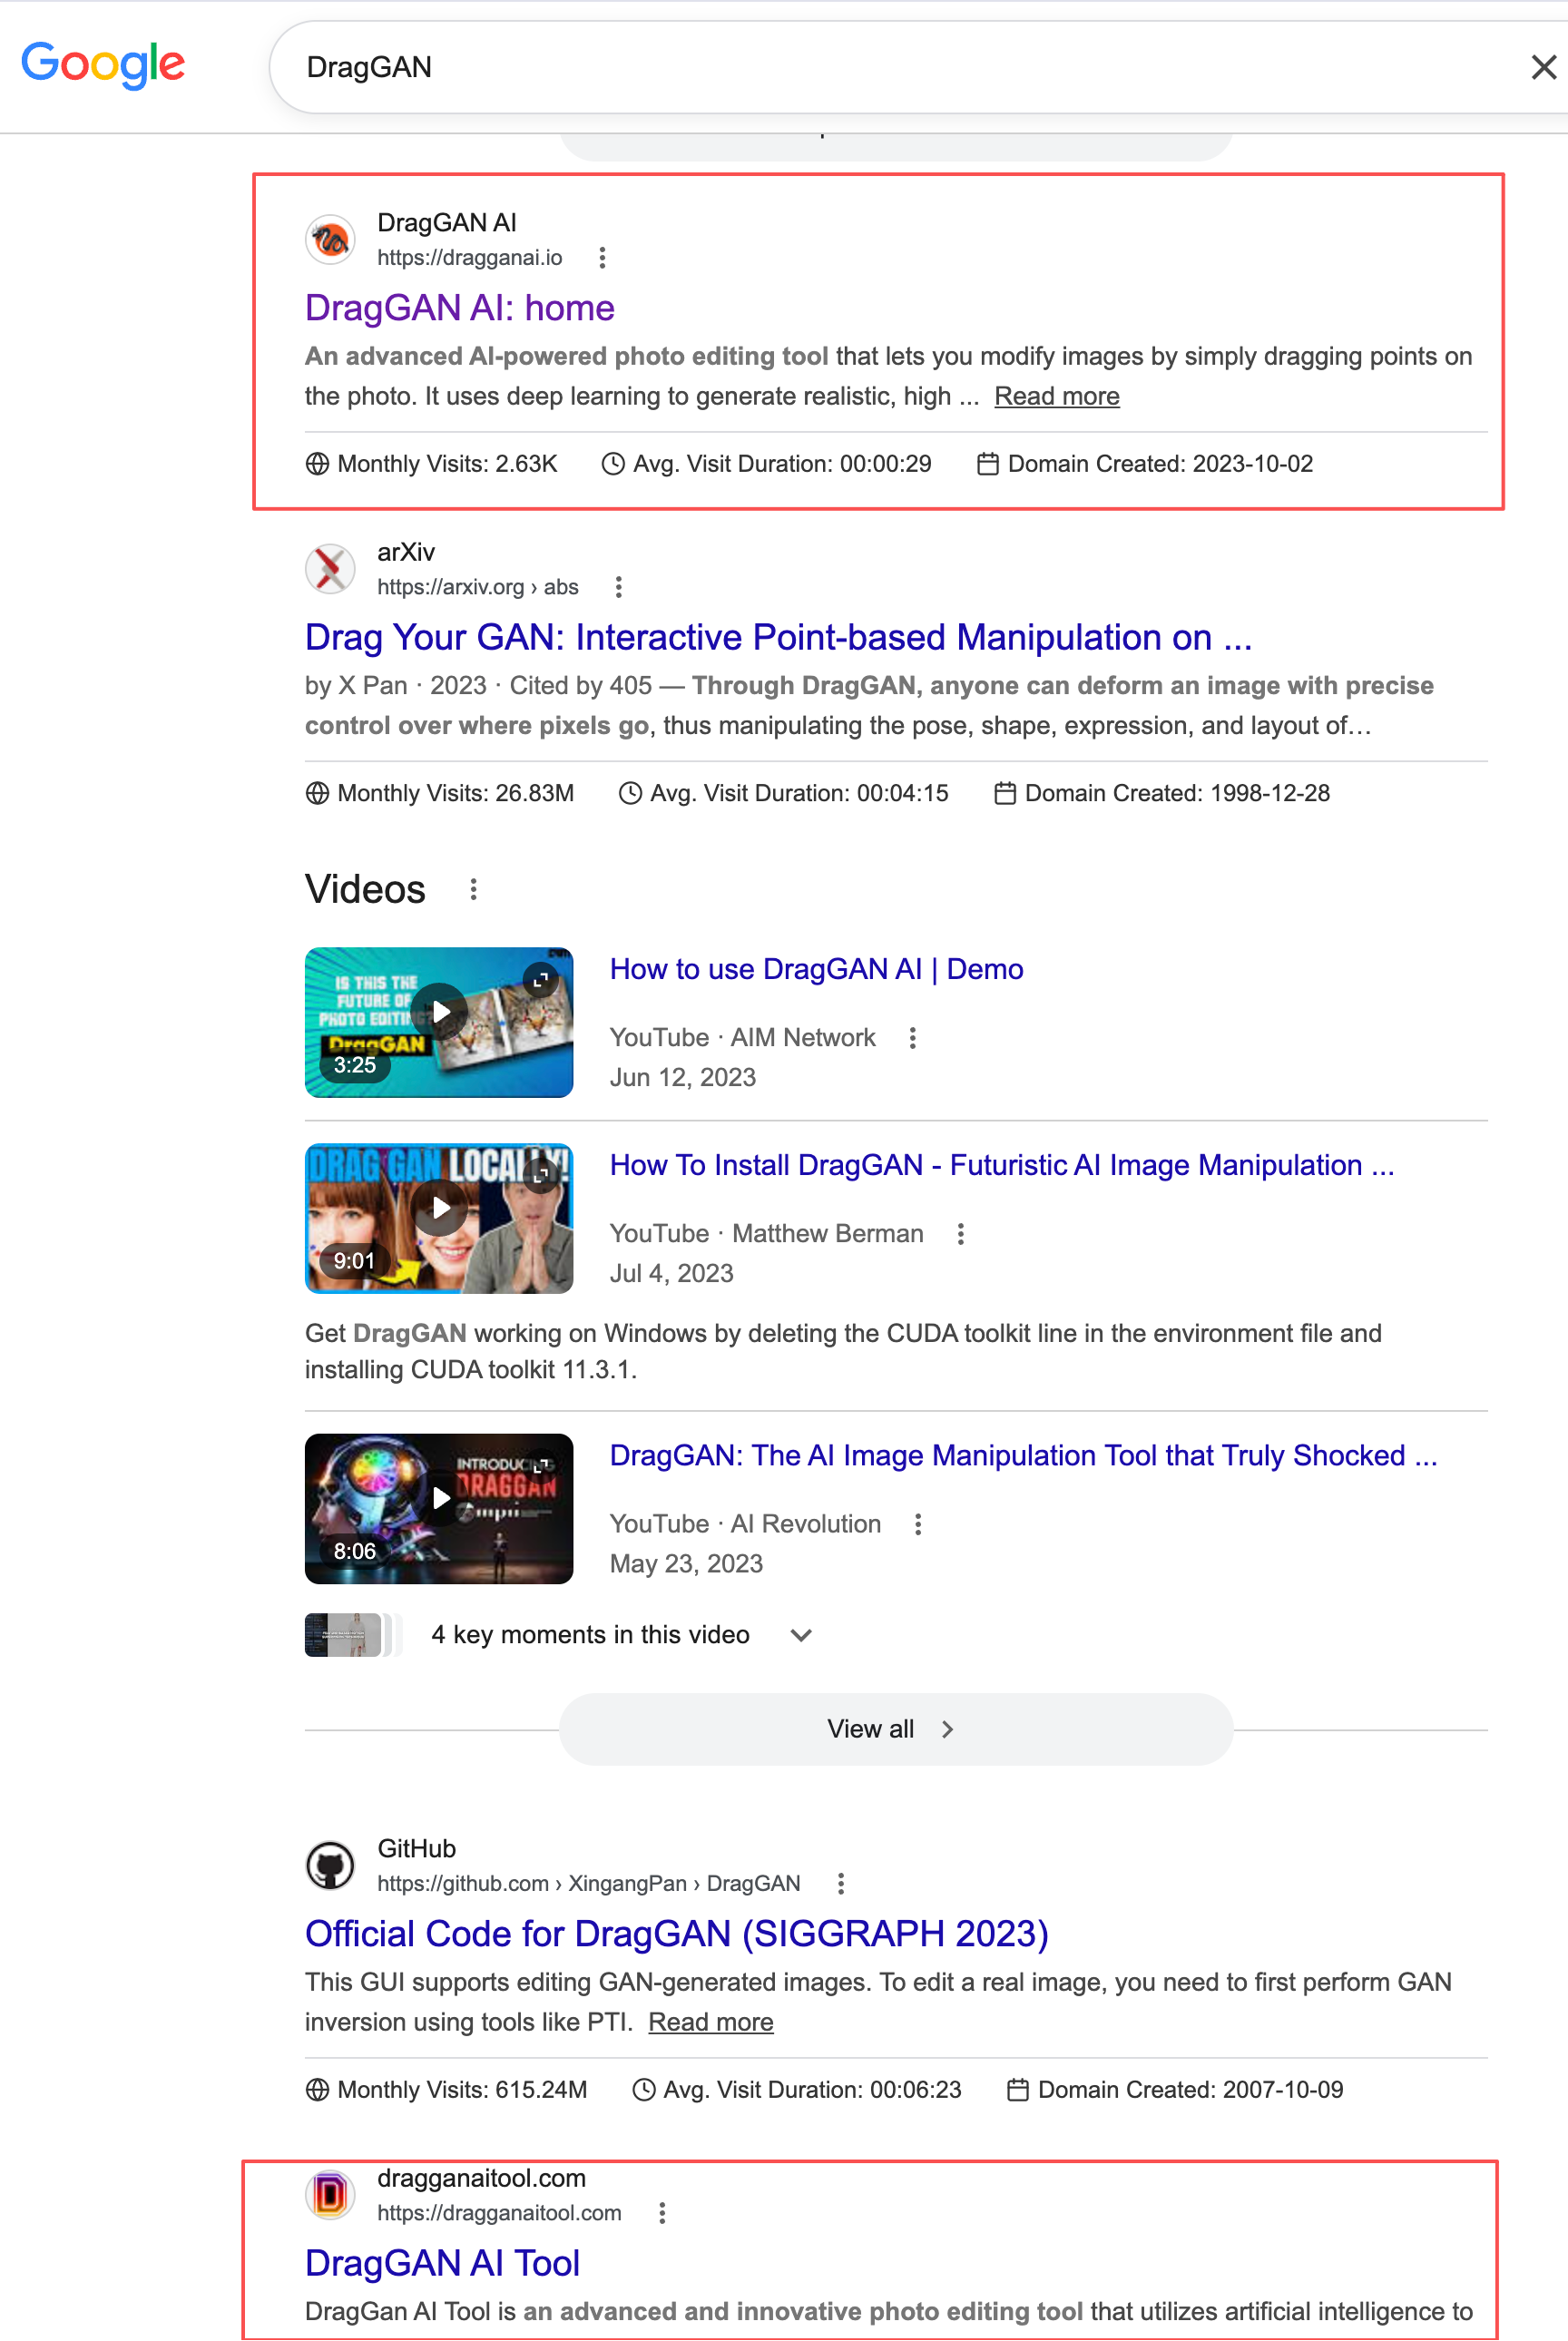
Task: Play the 'How to use DragGAN AI' video thumbnail
Action: pyautogui.click(x=439, y=1022)
